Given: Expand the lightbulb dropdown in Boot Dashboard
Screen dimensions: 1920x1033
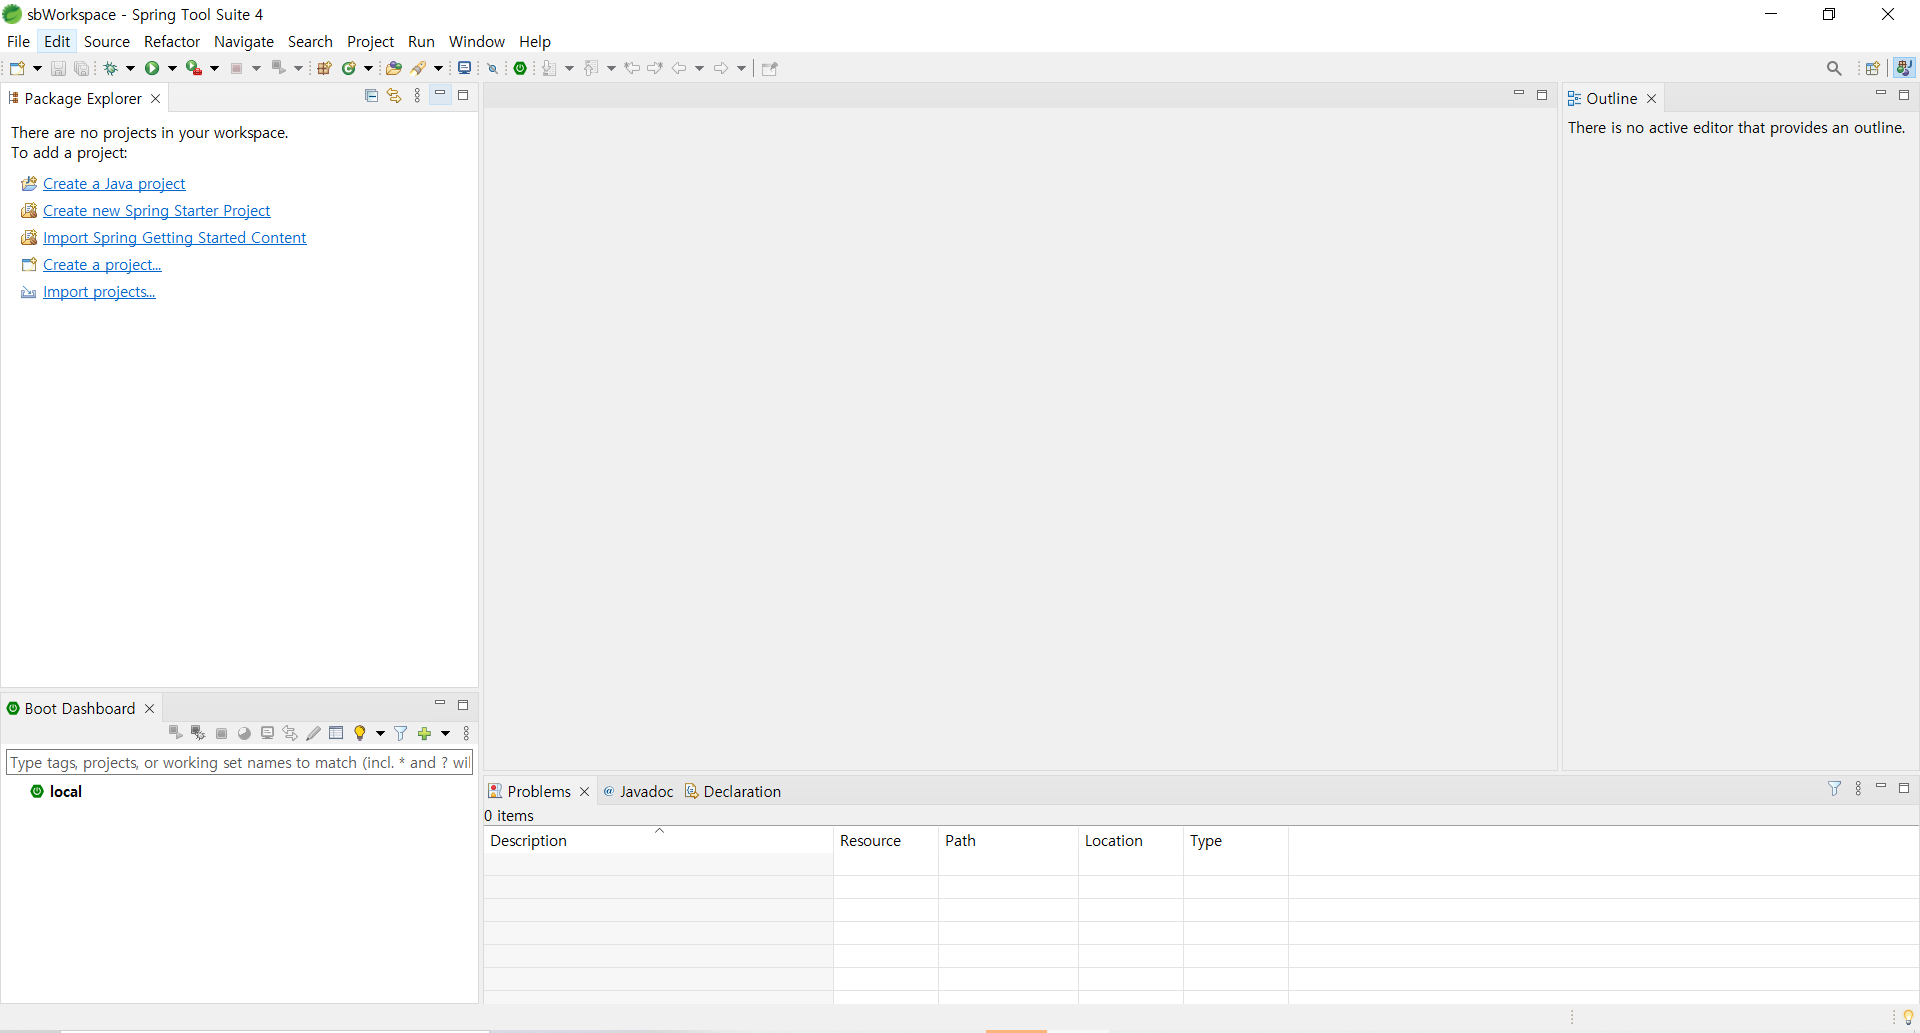Looking at the screenshot, I should [x=380, y=733].
